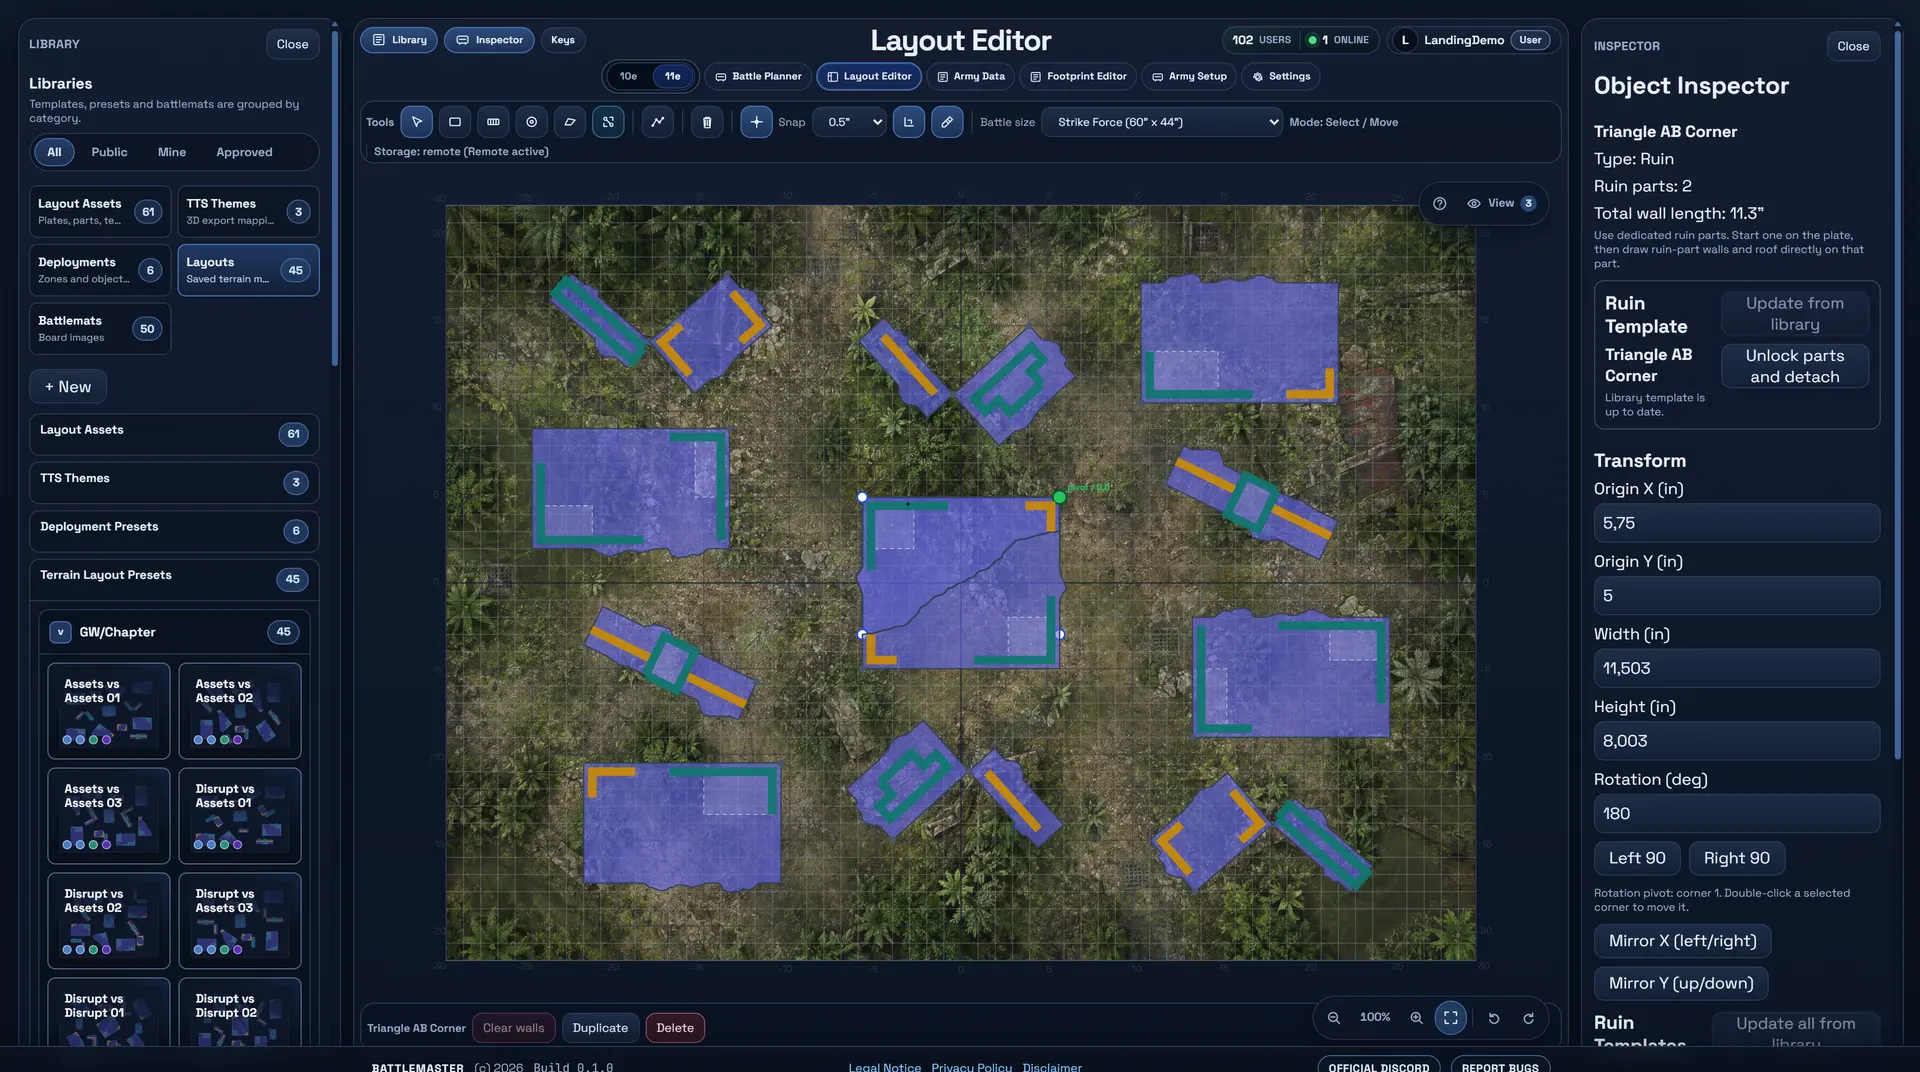Switch to 11e edition

(673, 76)
